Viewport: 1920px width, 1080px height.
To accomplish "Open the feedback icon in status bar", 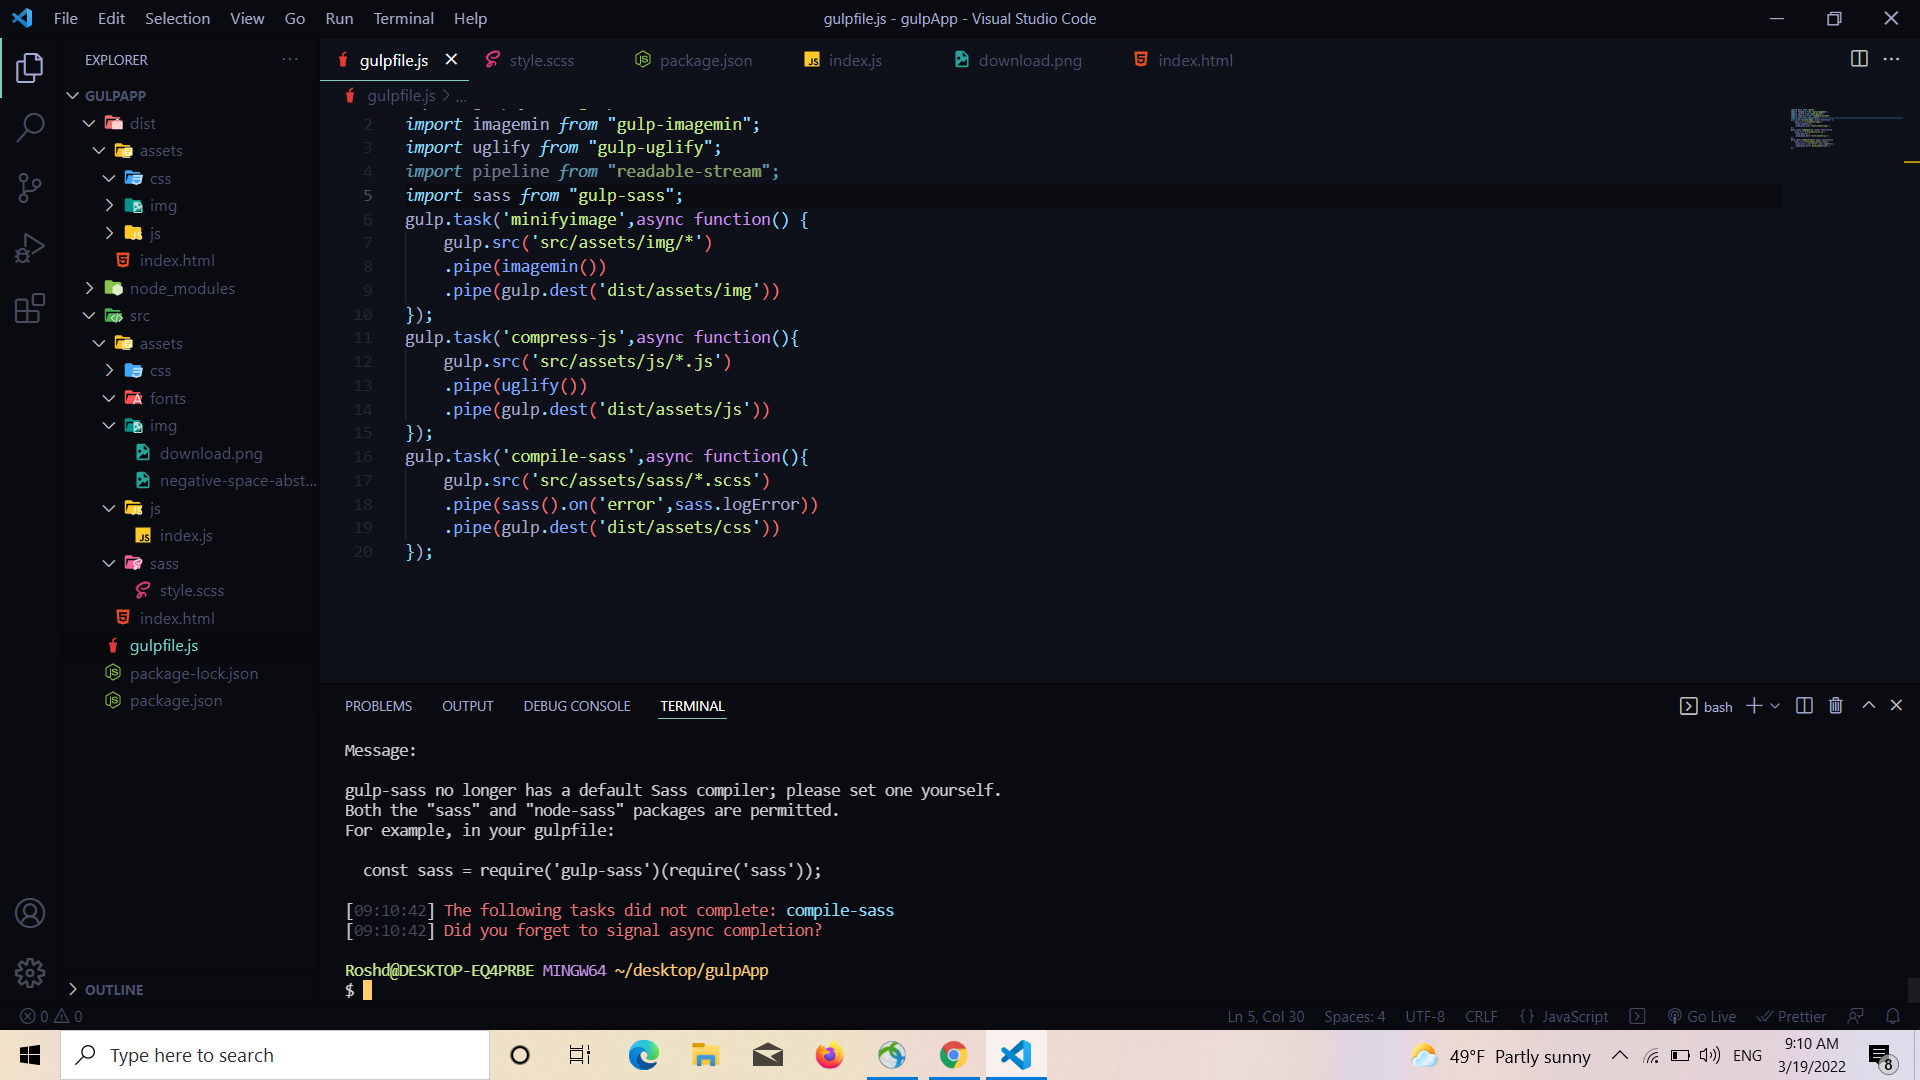I will pos(1856,1016).
